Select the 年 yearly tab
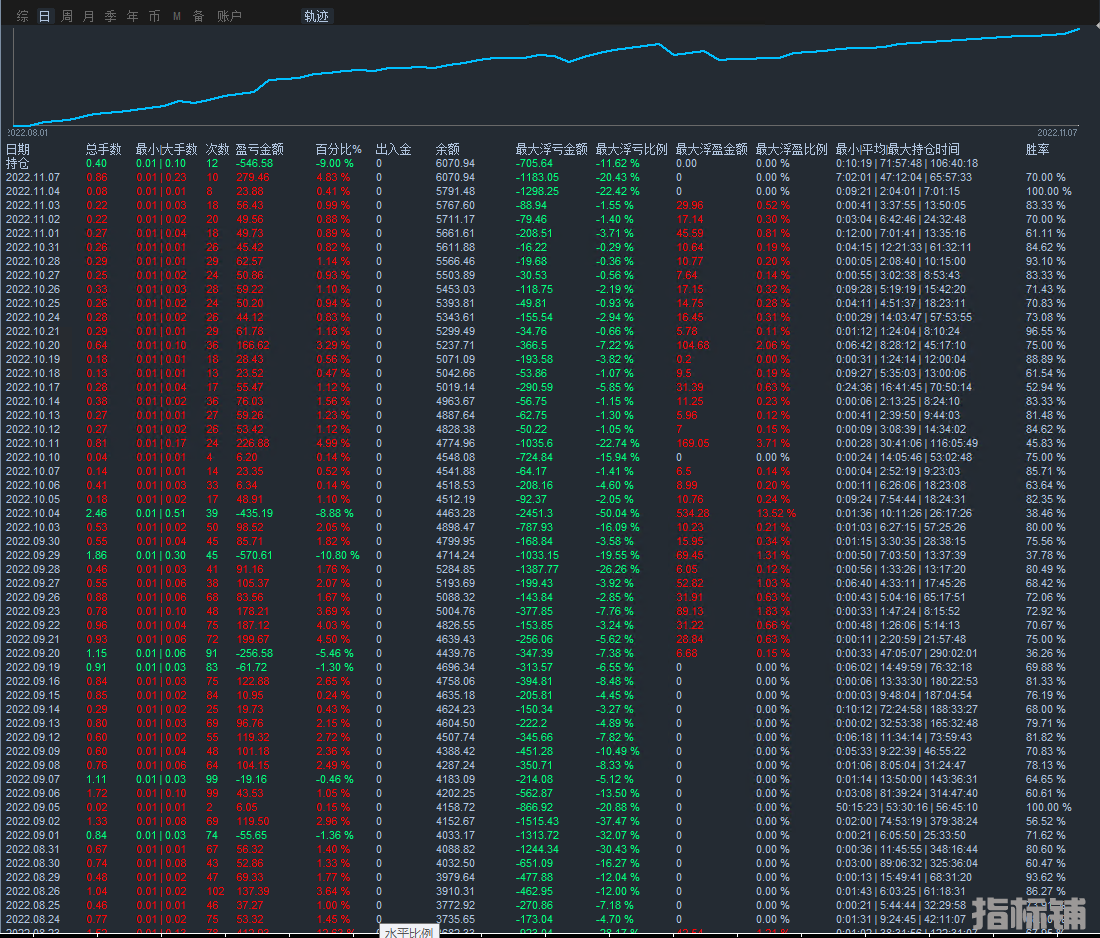 tap(133, 16)
